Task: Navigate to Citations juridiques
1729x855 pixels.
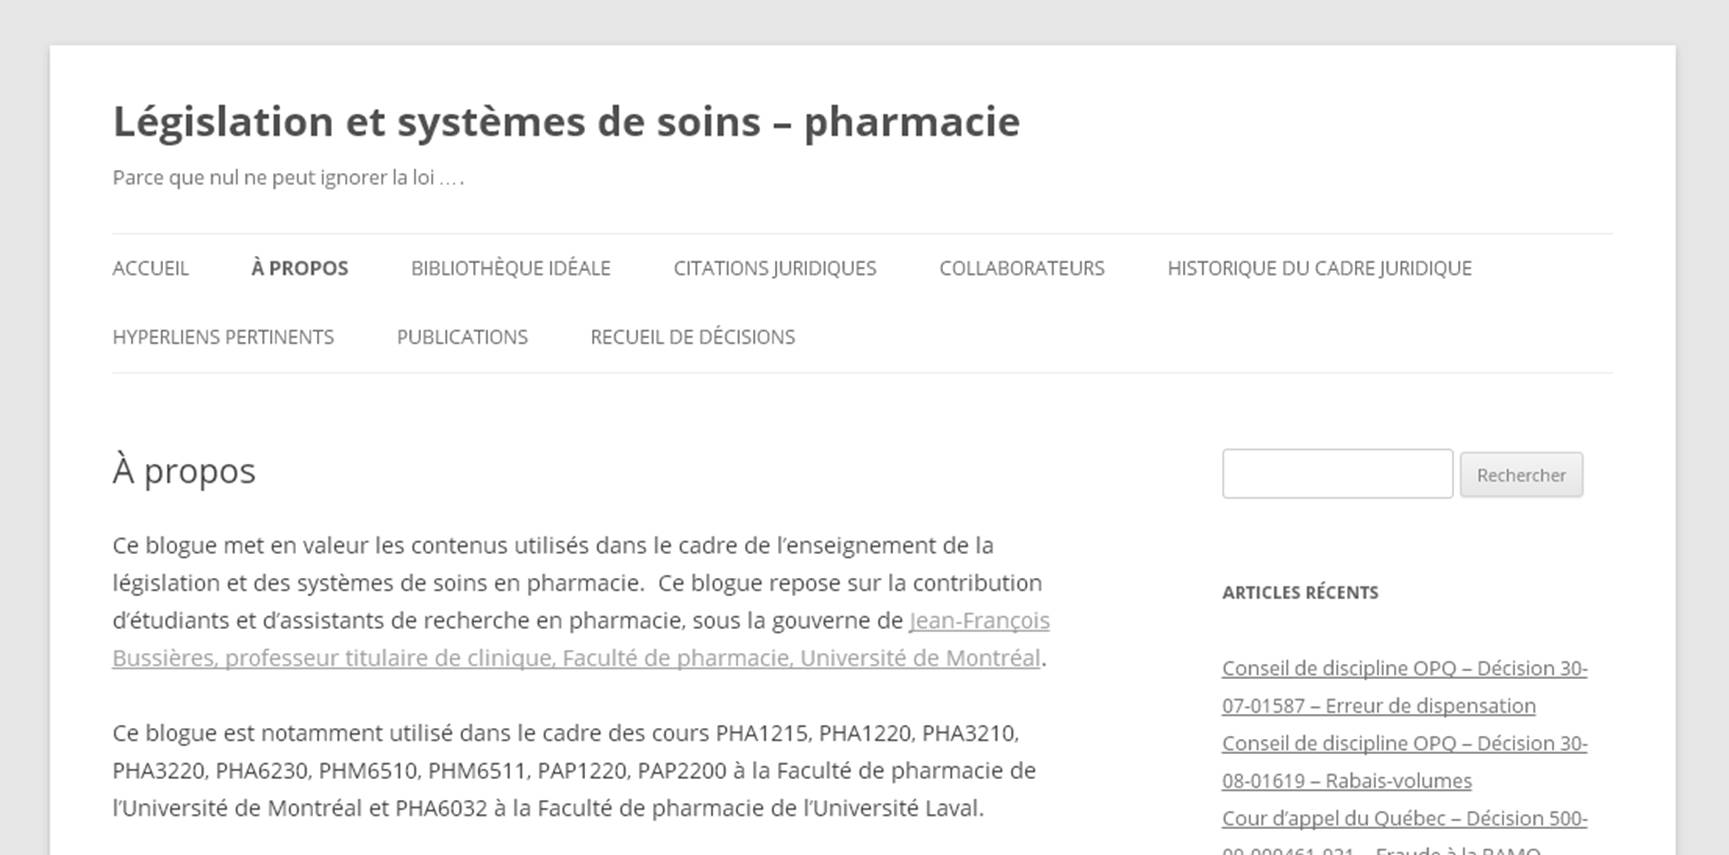Action: coord(774,268)
